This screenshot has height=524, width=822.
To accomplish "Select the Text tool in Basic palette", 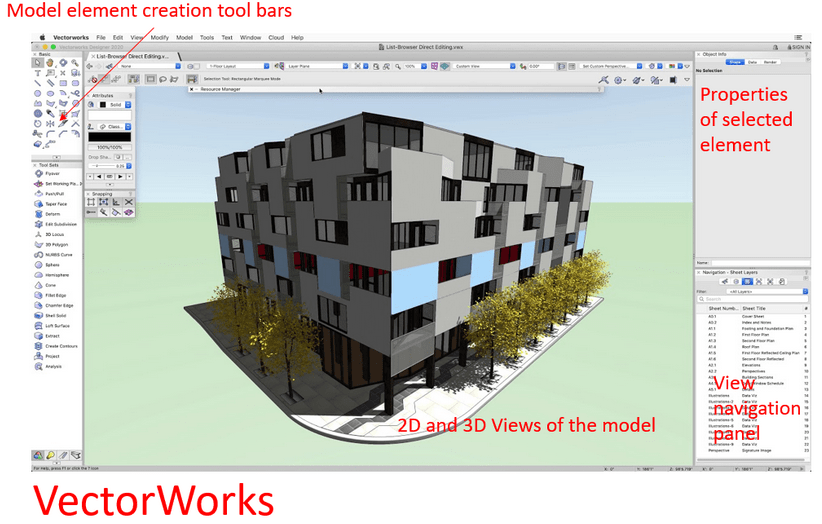I will point(38,73).
